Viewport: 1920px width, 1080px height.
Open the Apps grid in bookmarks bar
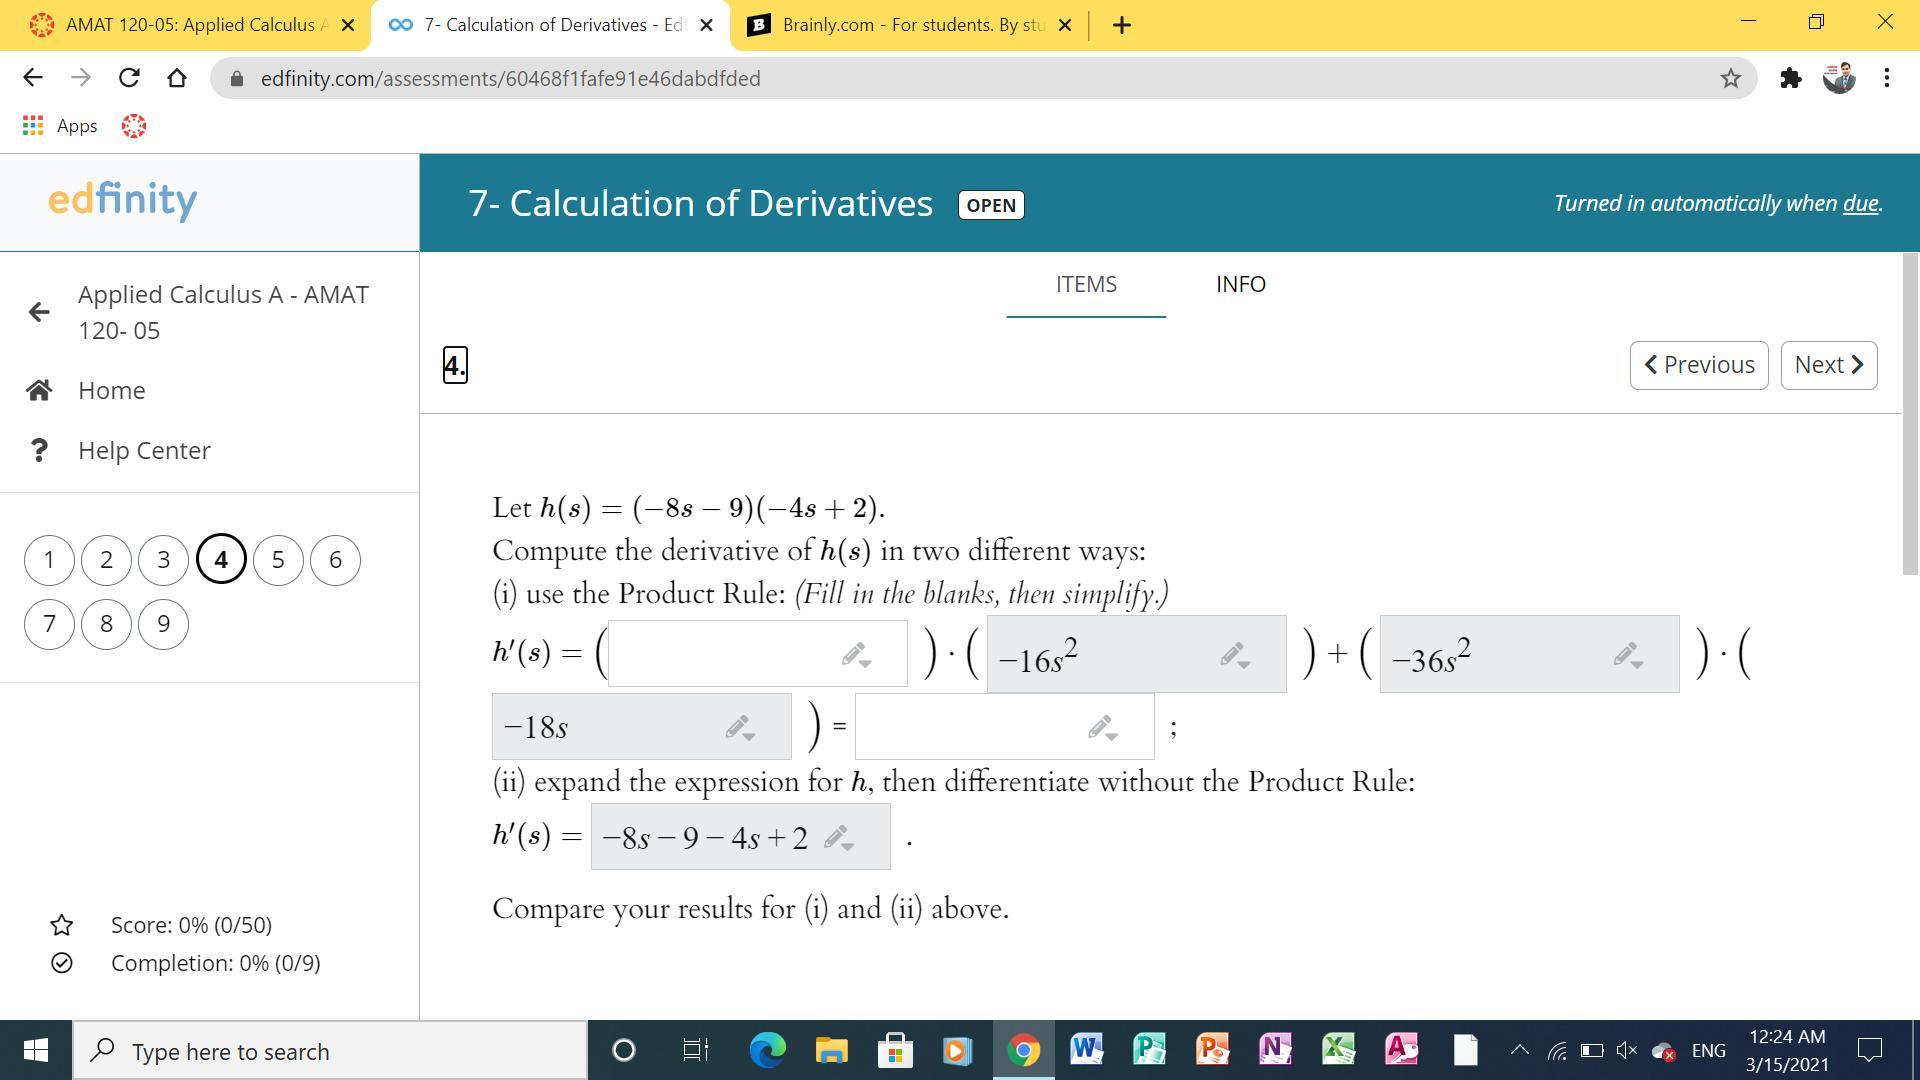33,126
